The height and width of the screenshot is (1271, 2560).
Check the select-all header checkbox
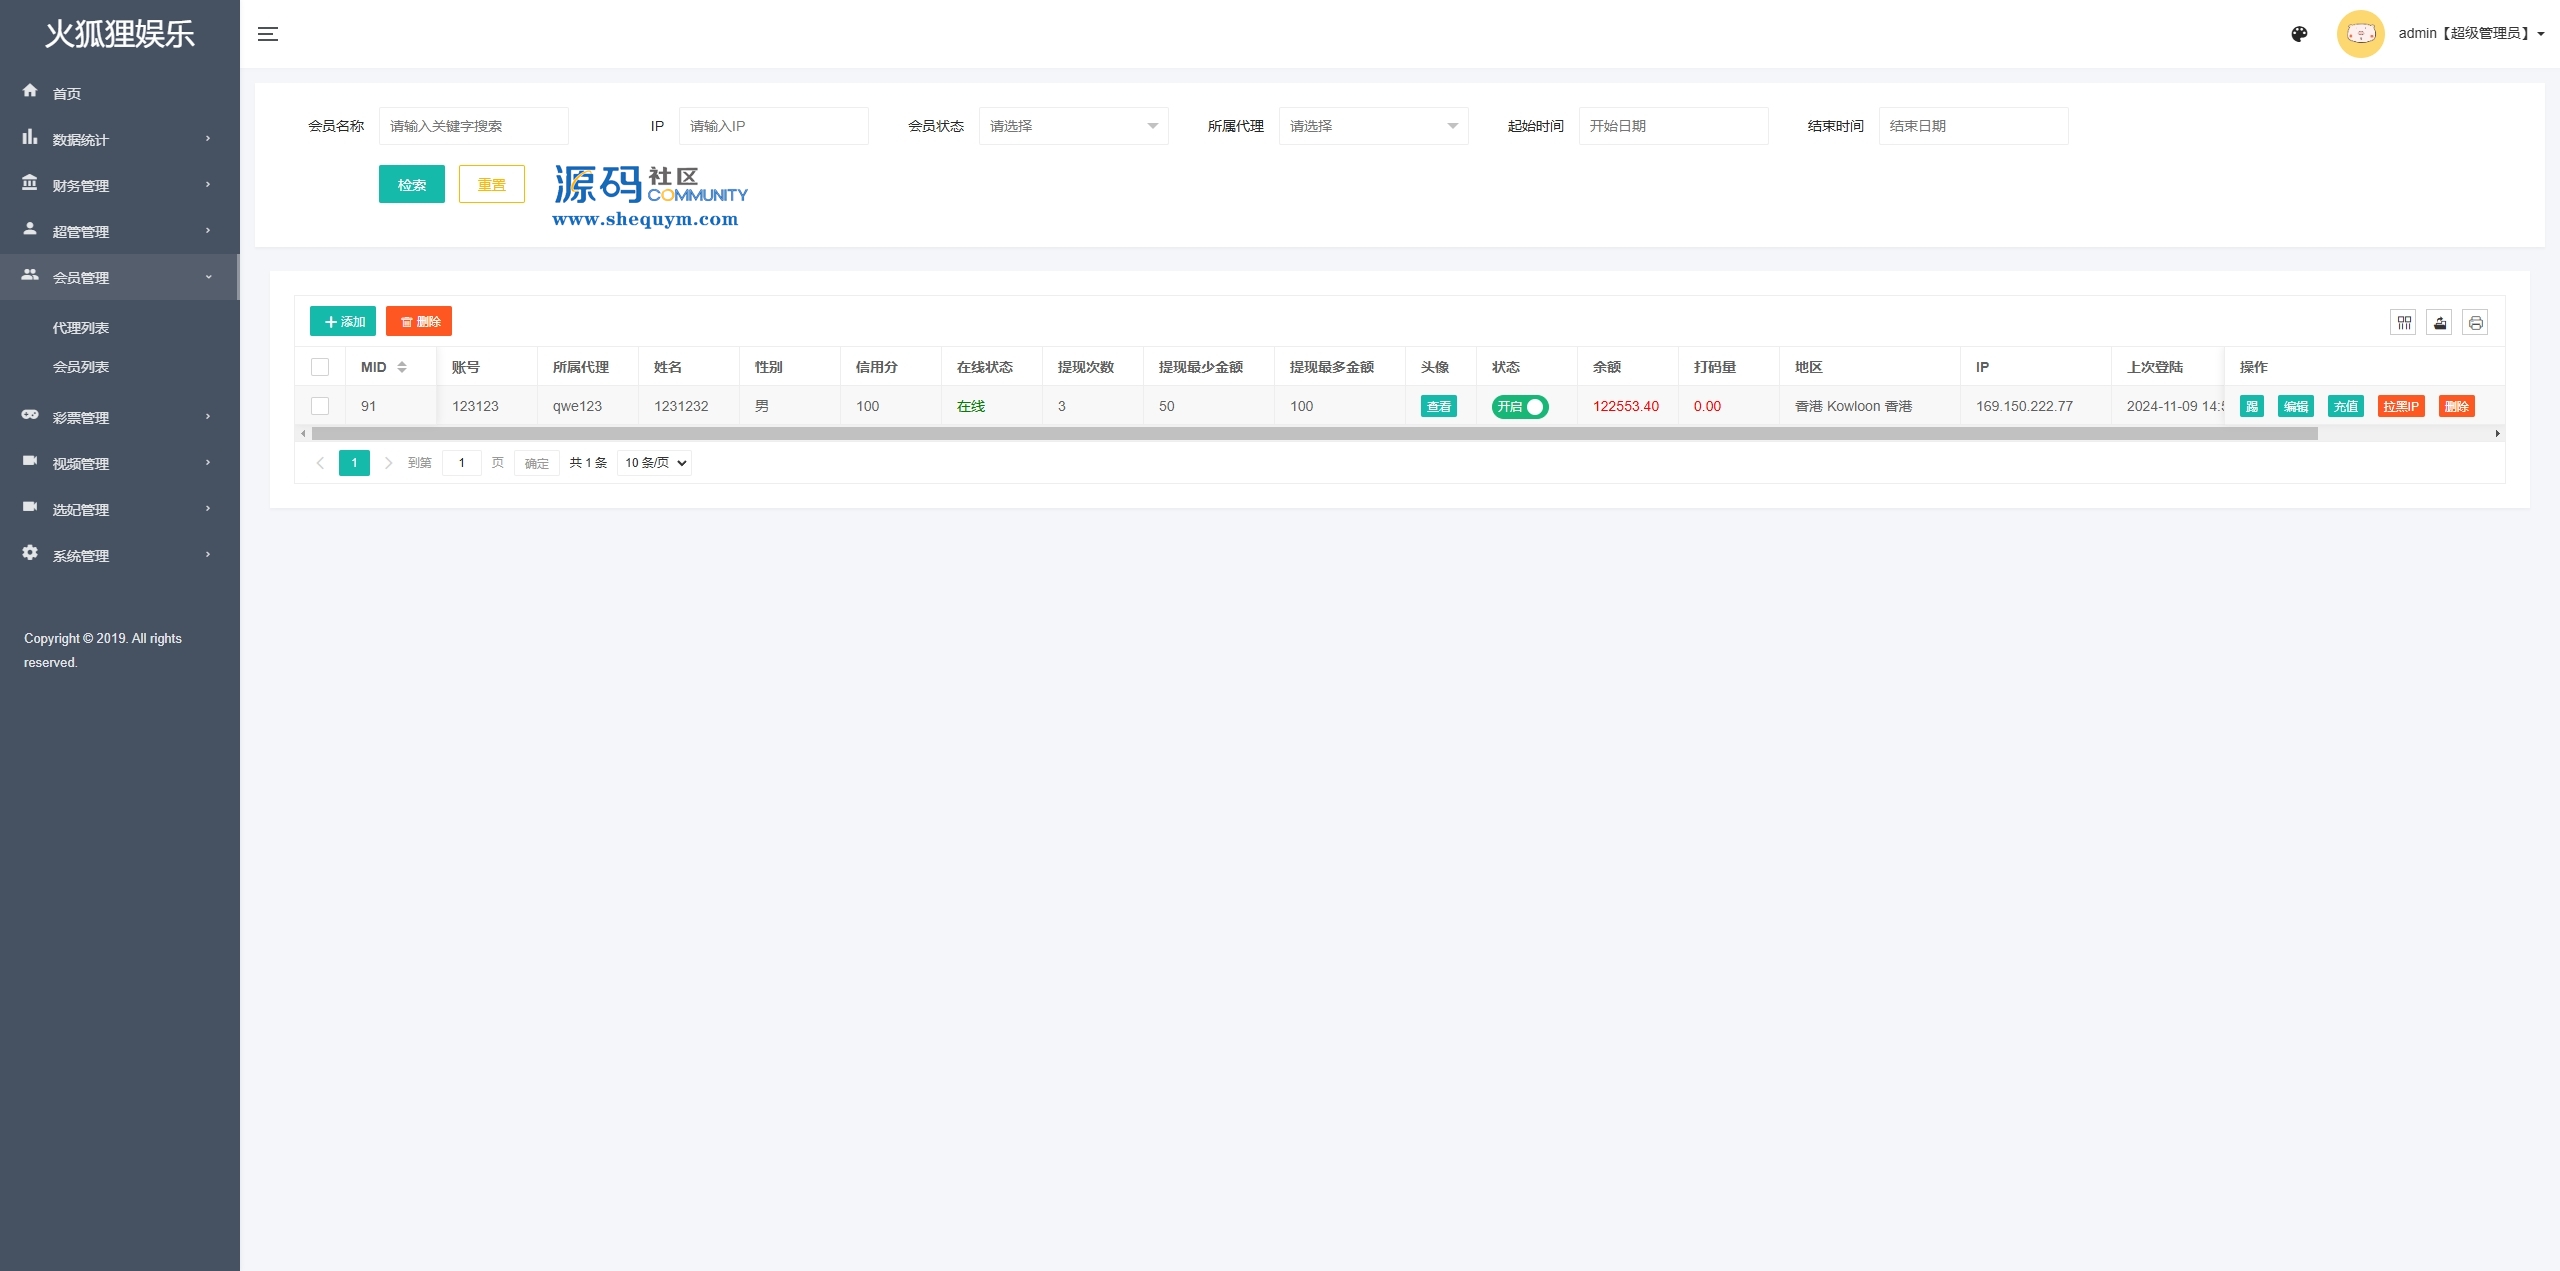(320, 367)
